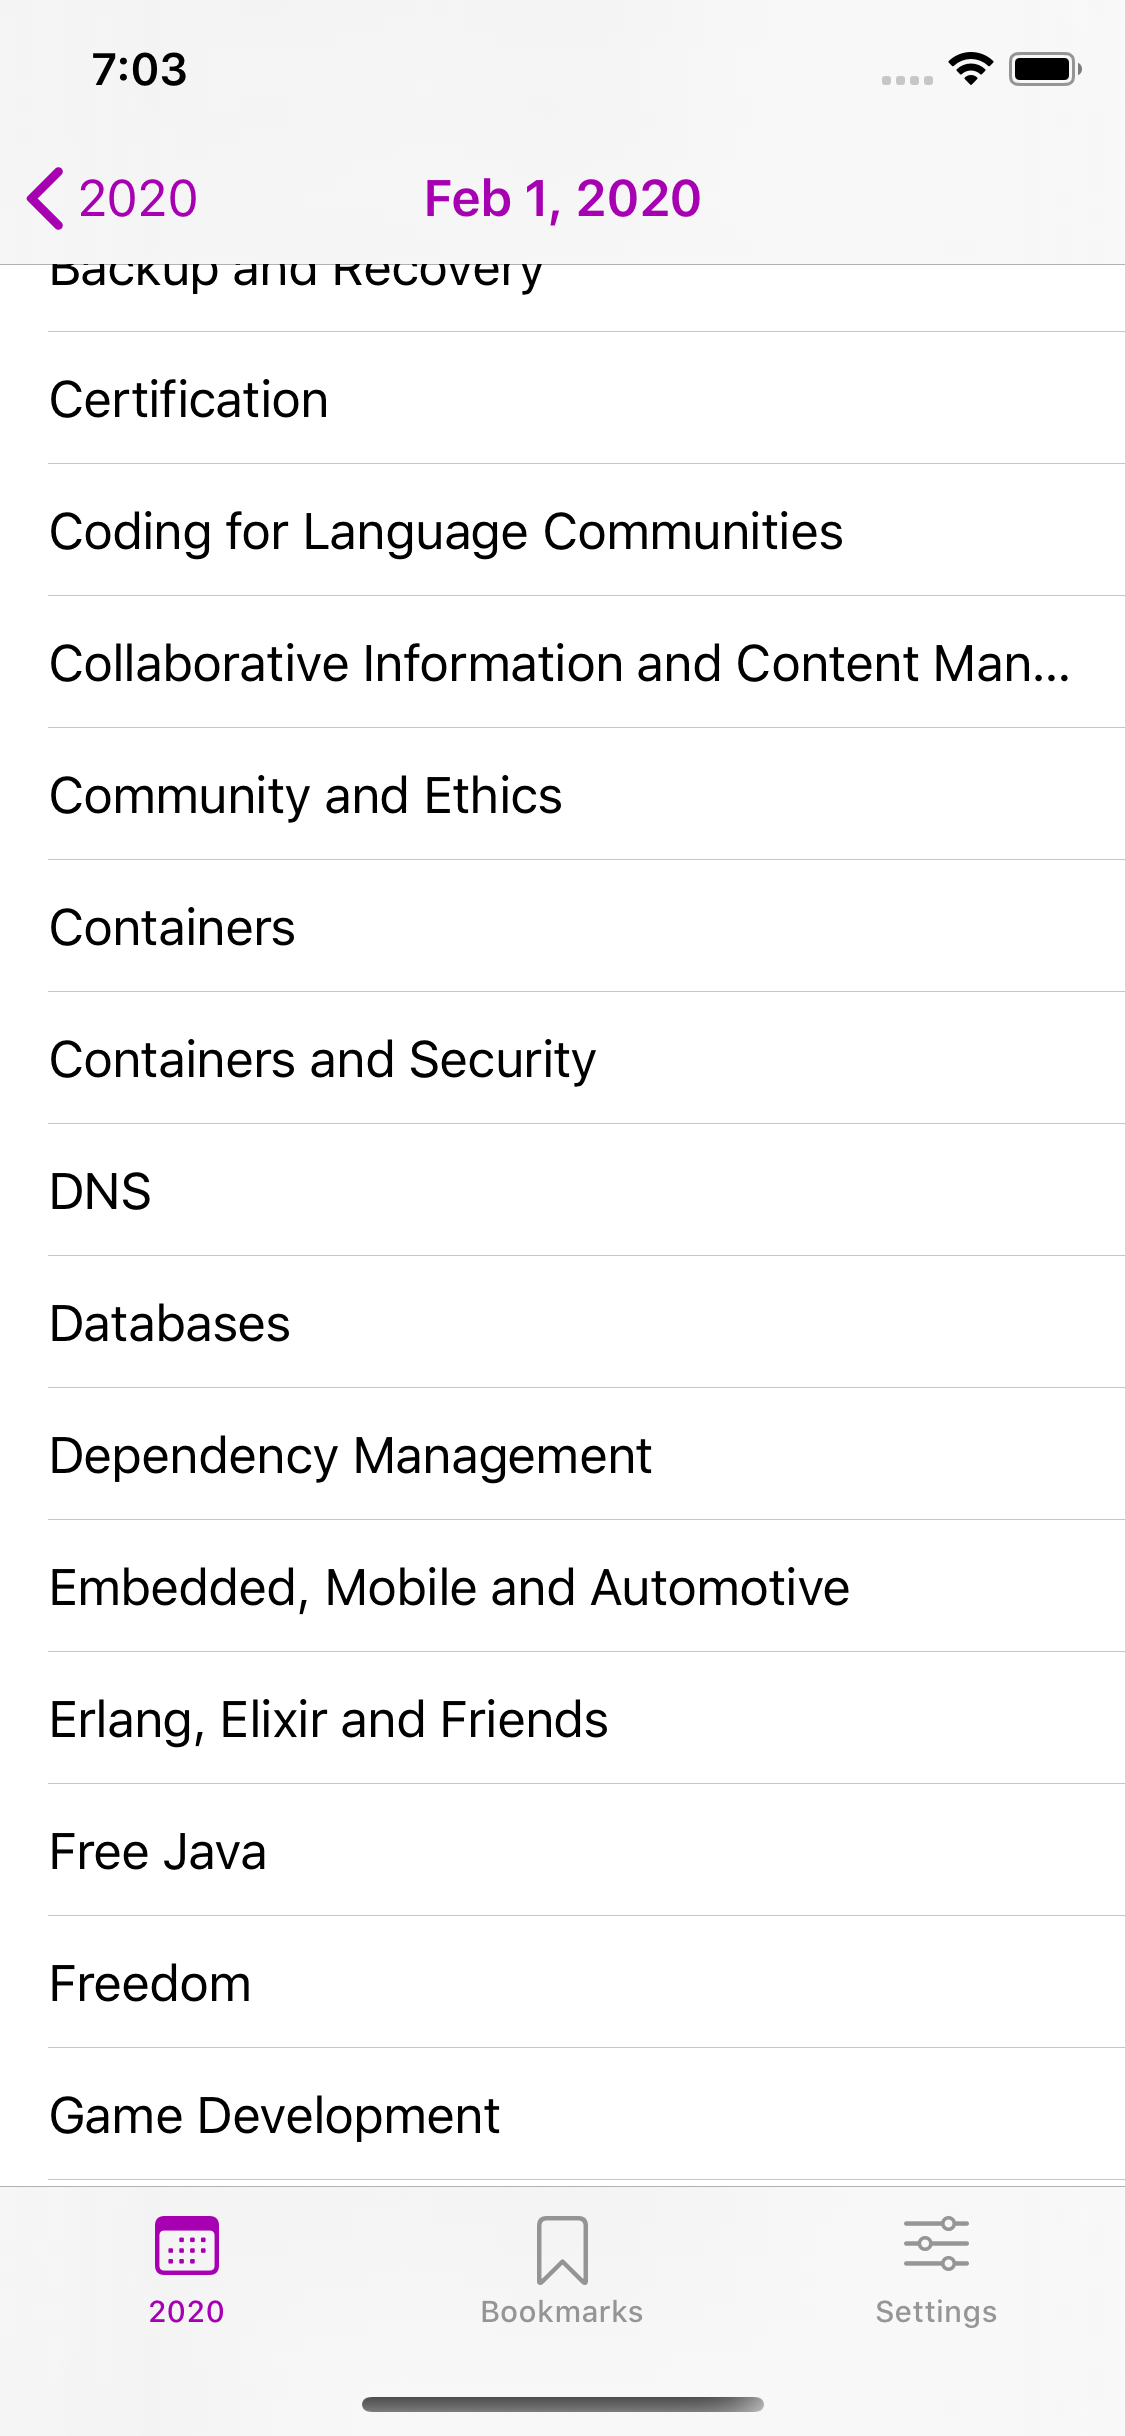Go back to the 2020 list
Viewport: 1125px width, 2436px height.
coord(112,198)
